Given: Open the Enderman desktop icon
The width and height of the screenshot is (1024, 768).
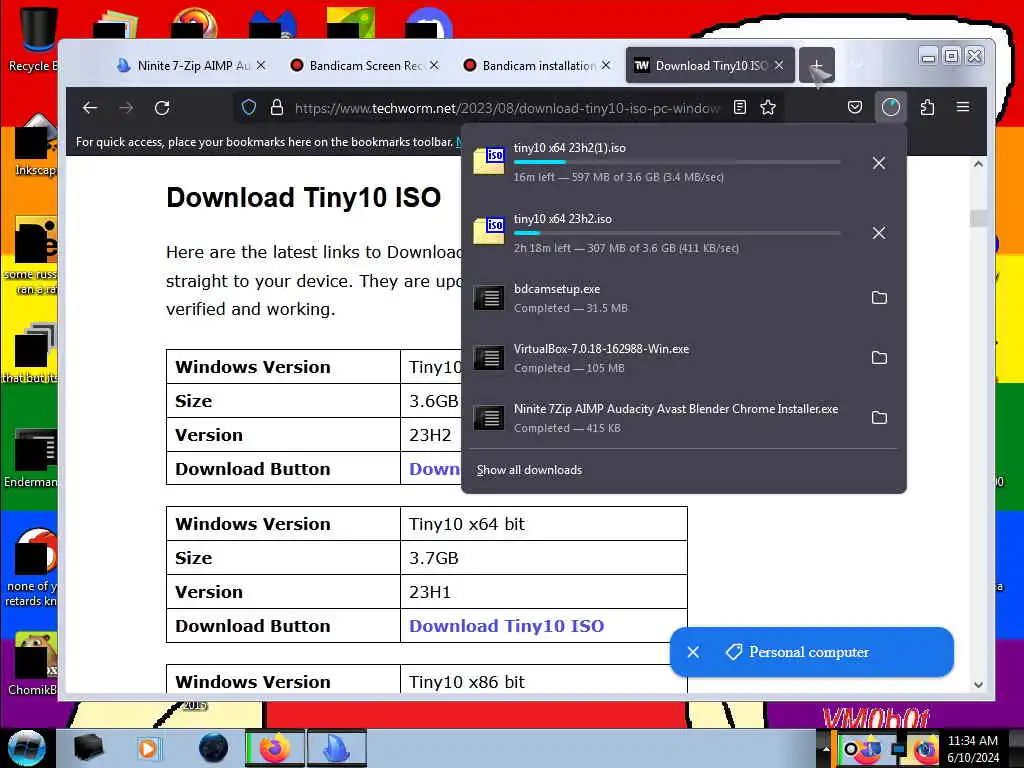Looking at the screenshot, I should coord(31,458).
